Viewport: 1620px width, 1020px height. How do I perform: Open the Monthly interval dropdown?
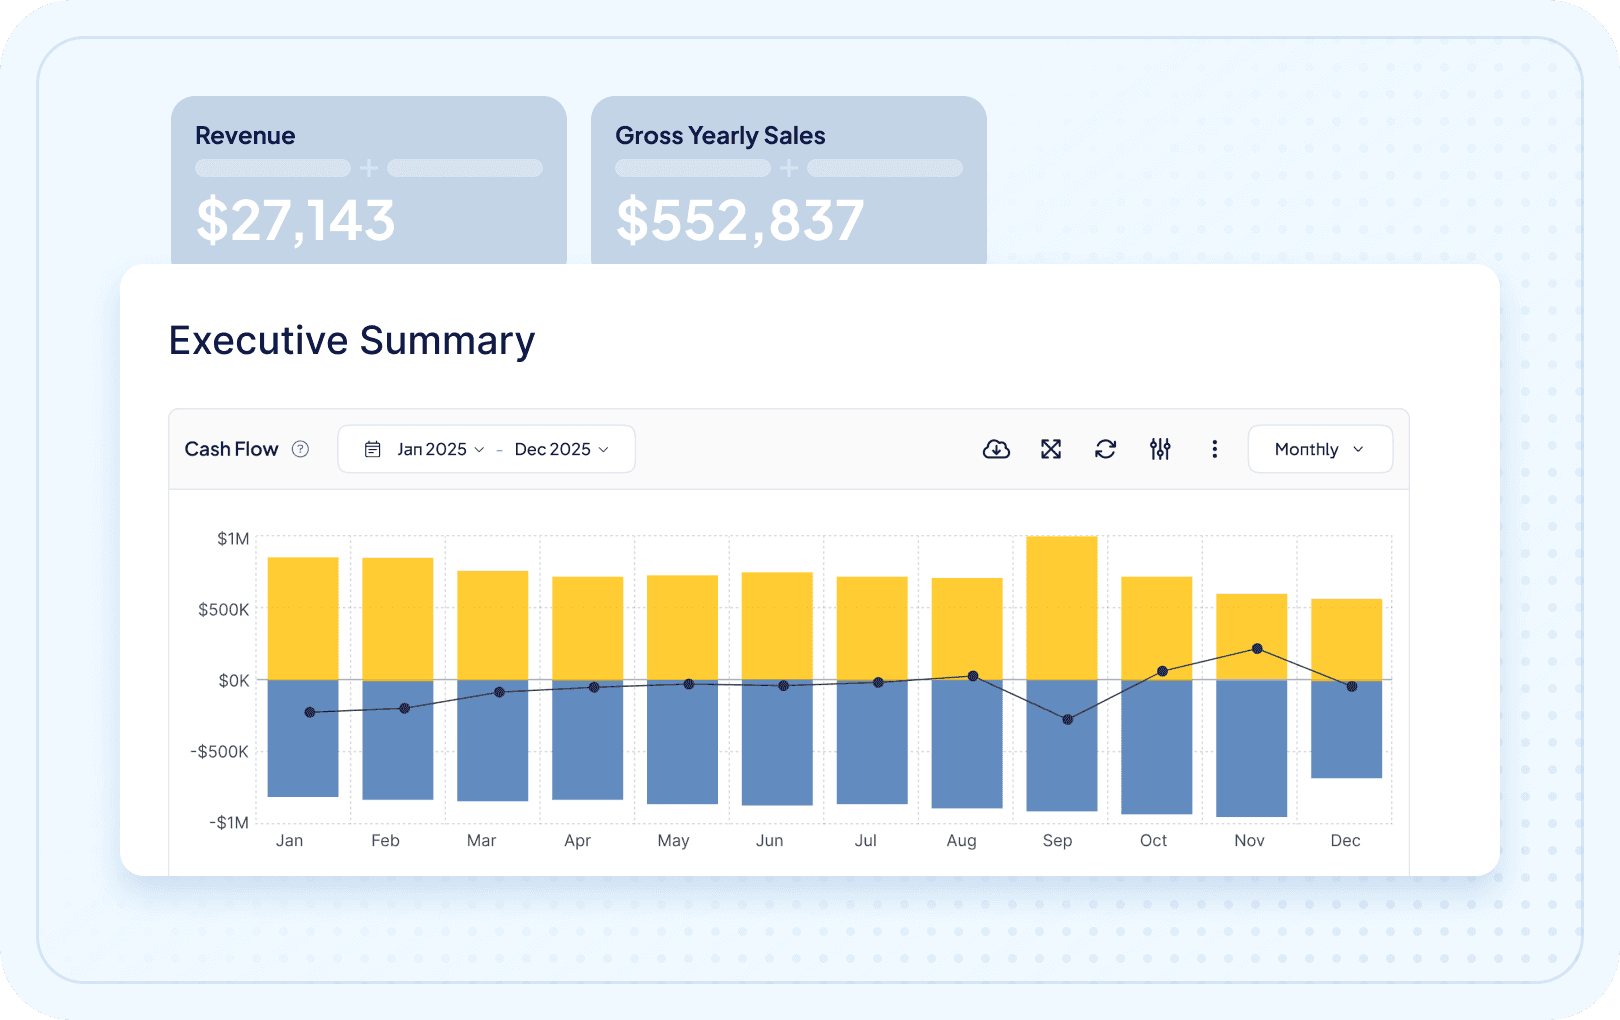[1320, 449]
